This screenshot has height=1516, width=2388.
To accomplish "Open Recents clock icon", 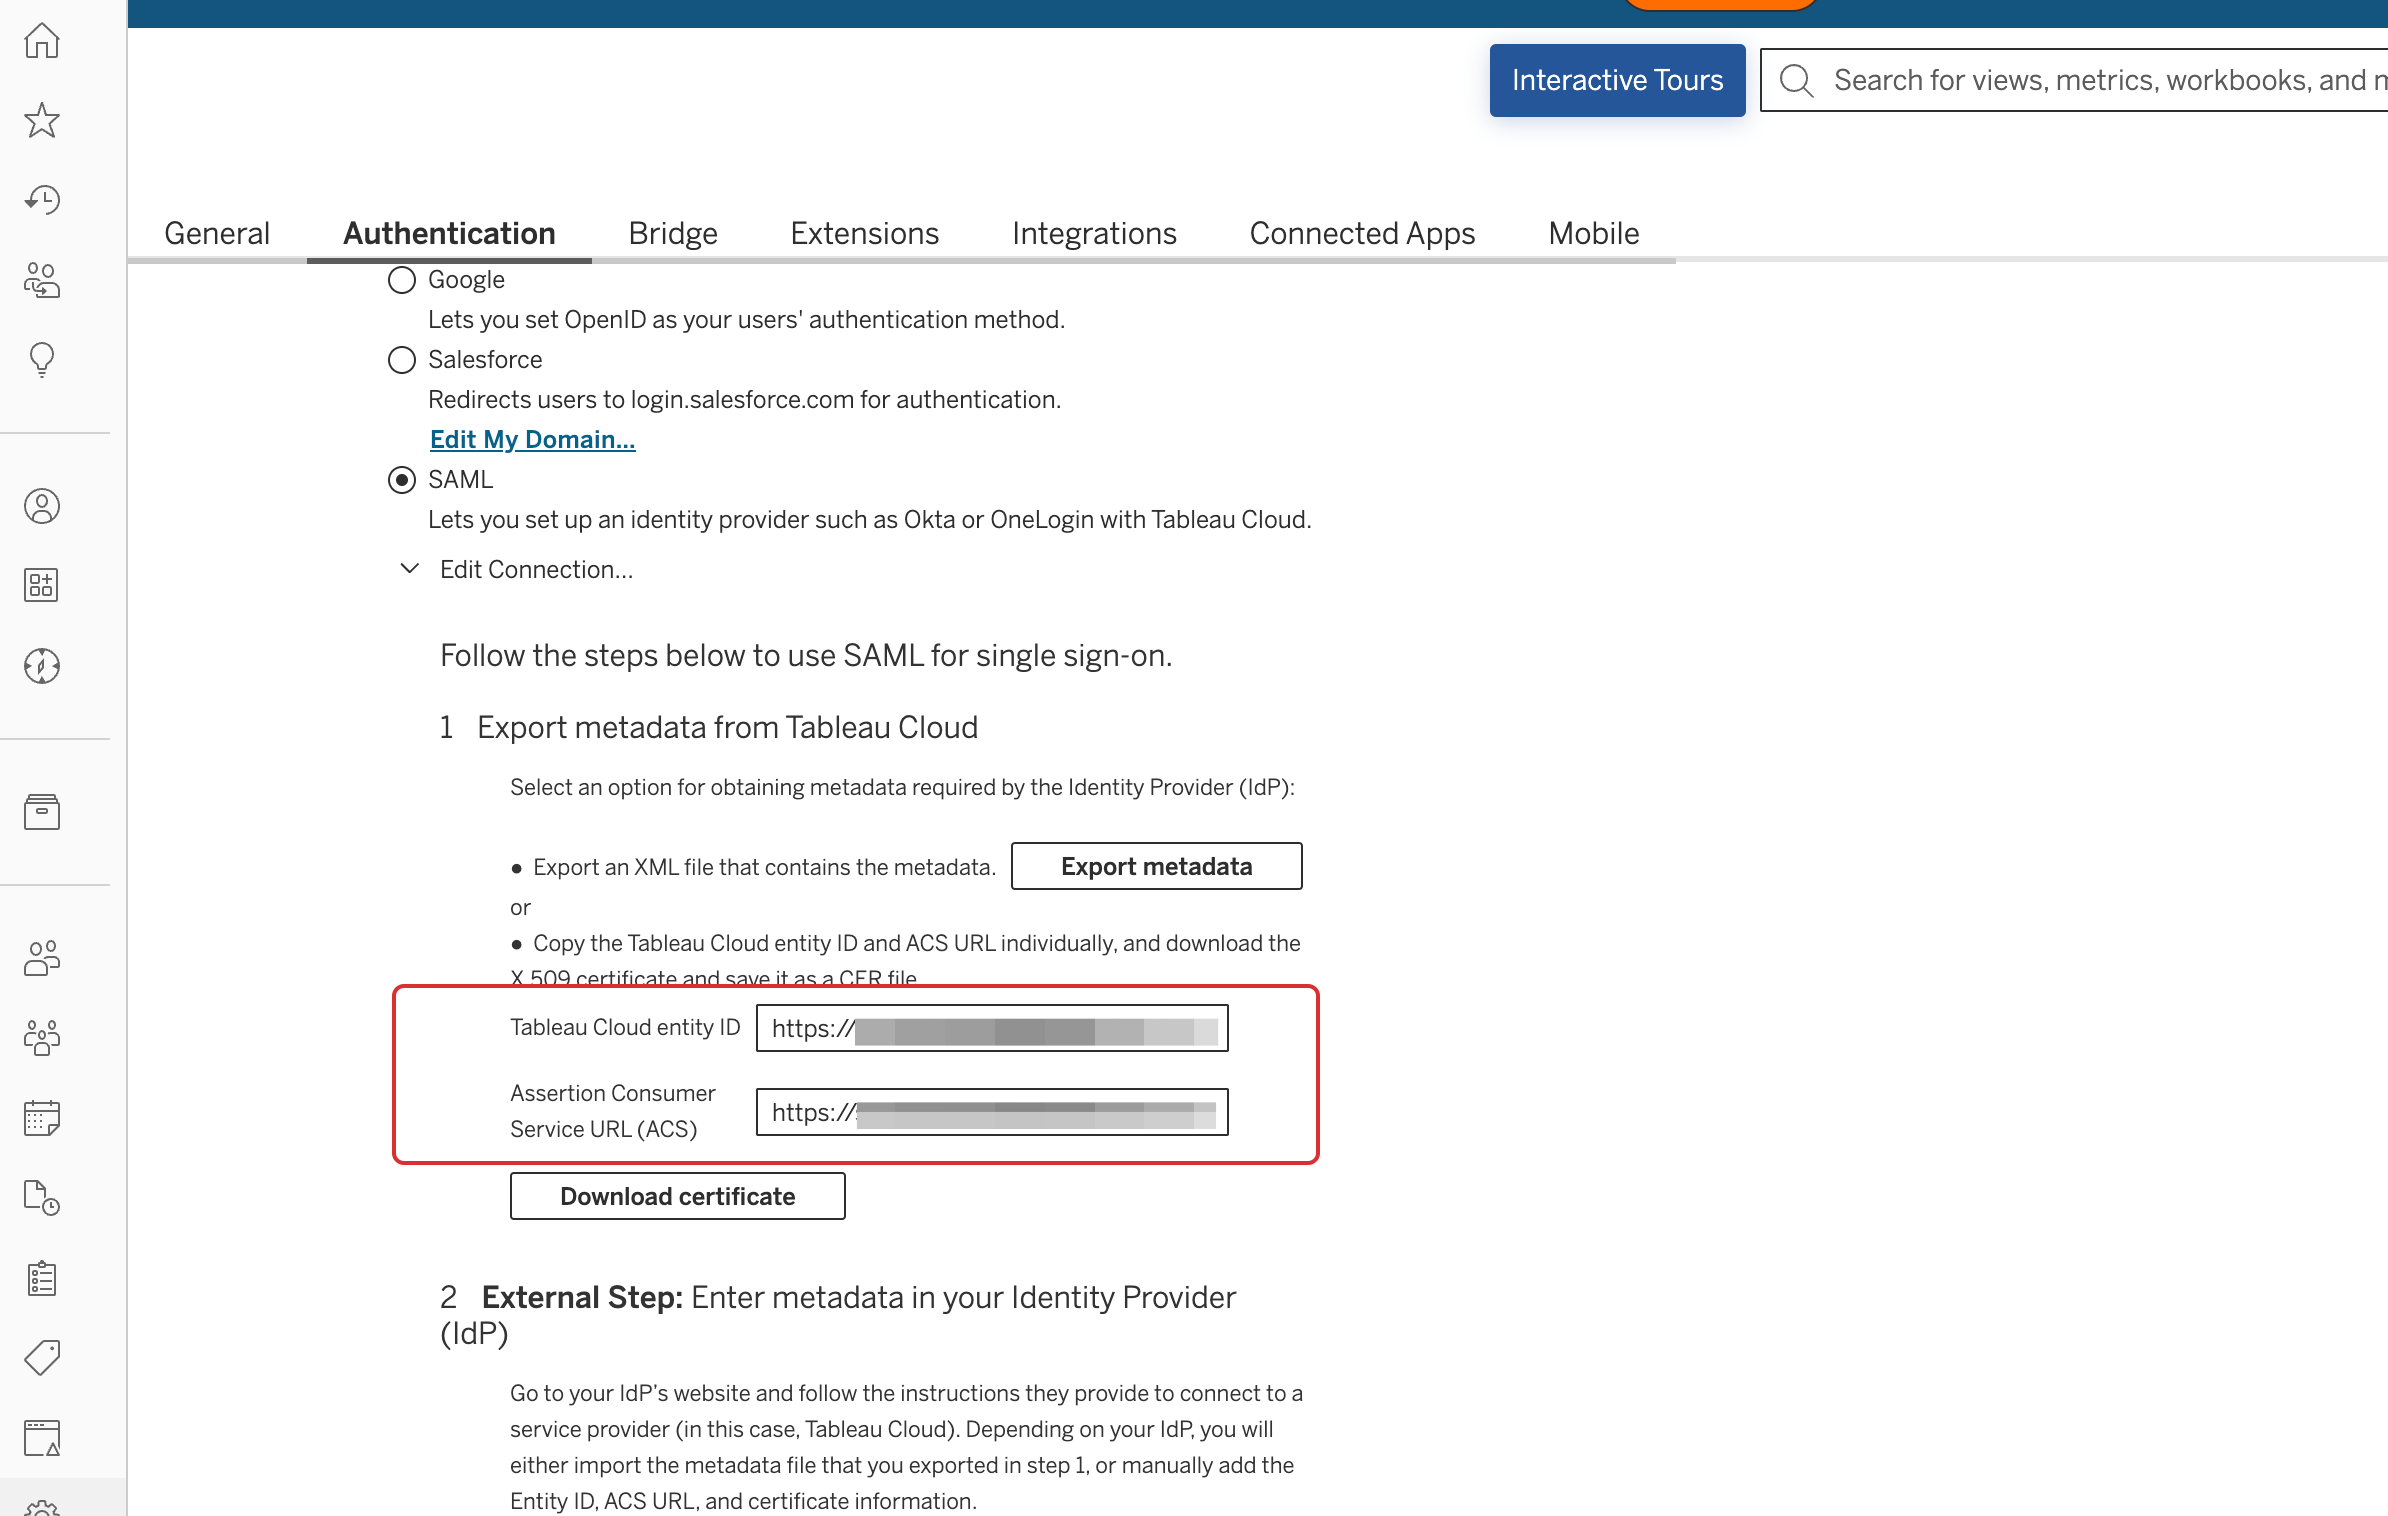I will click(42, 200).
